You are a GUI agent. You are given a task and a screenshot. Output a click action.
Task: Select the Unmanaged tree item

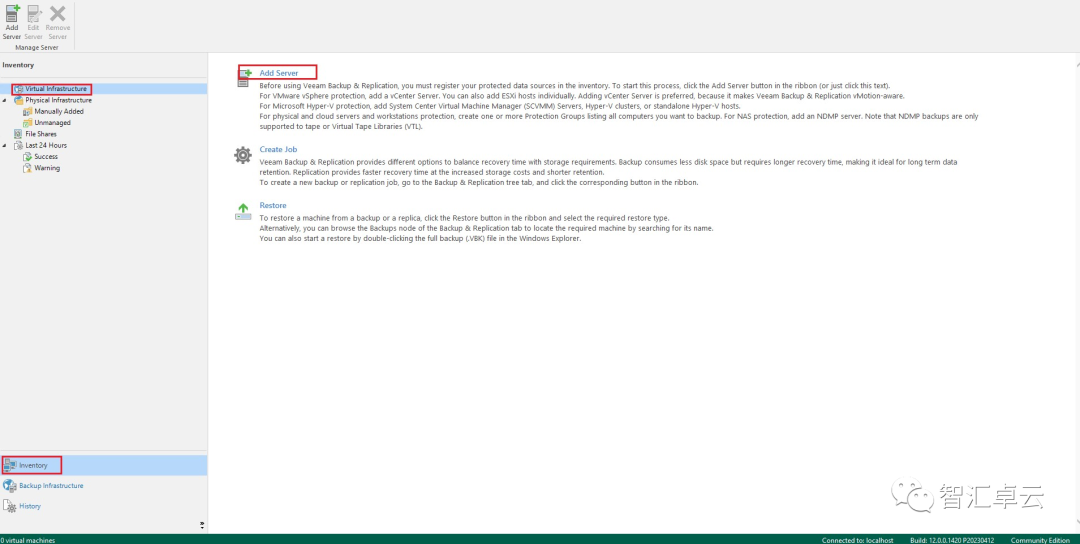coord(52,123)
